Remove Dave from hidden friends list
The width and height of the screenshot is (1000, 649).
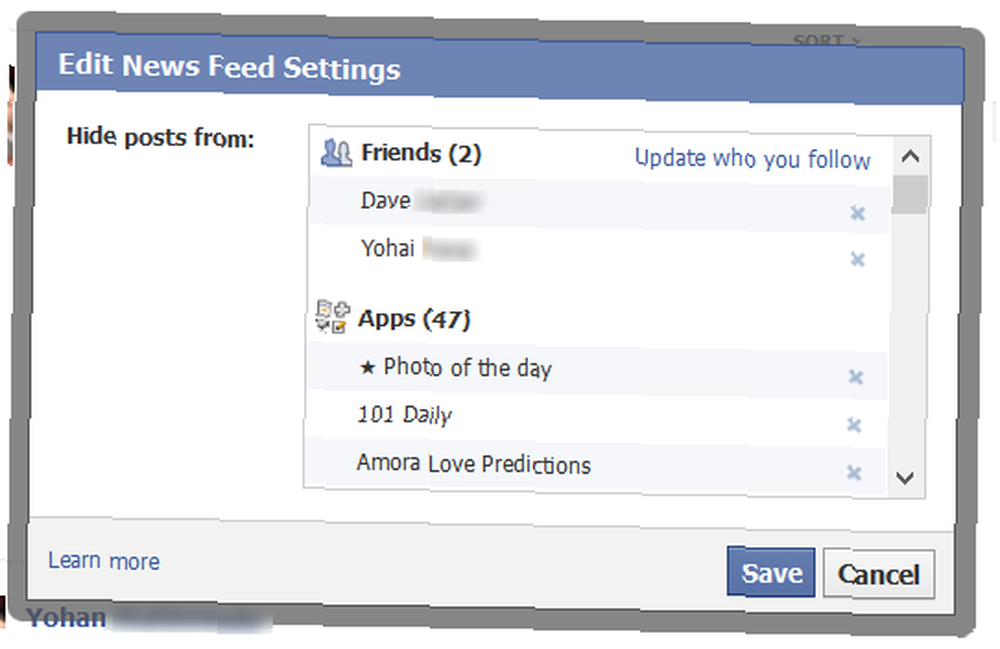(x=858, y=213)
